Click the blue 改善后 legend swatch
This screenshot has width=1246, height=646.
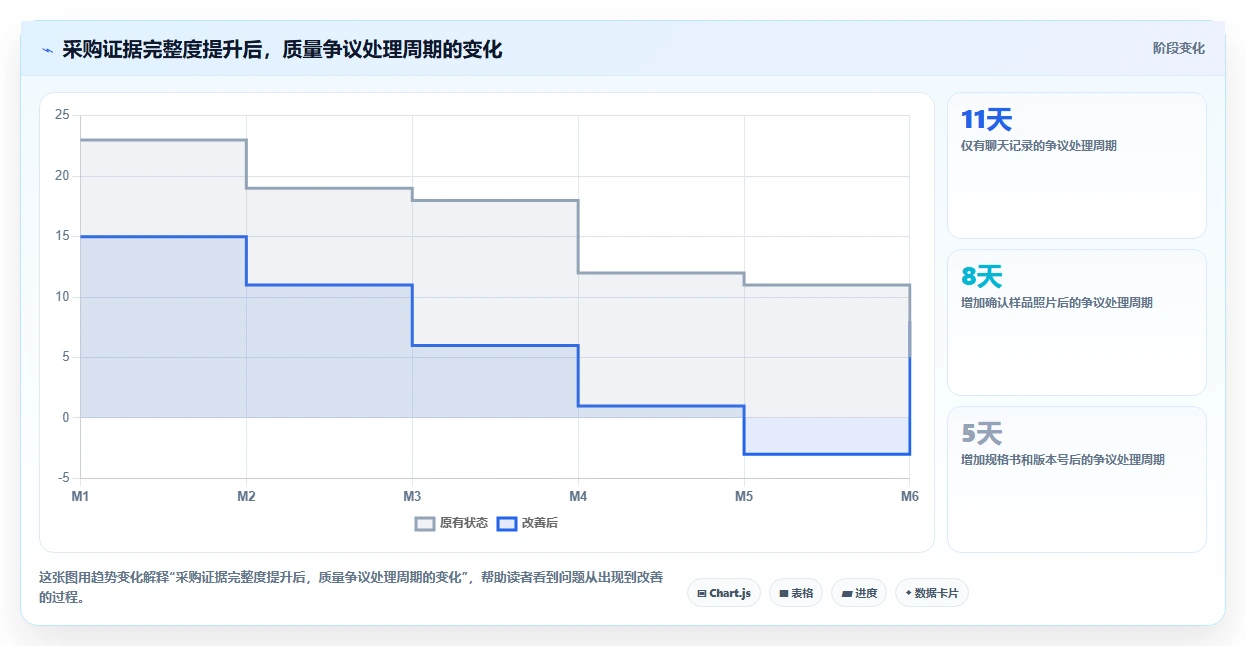[507, 523]
